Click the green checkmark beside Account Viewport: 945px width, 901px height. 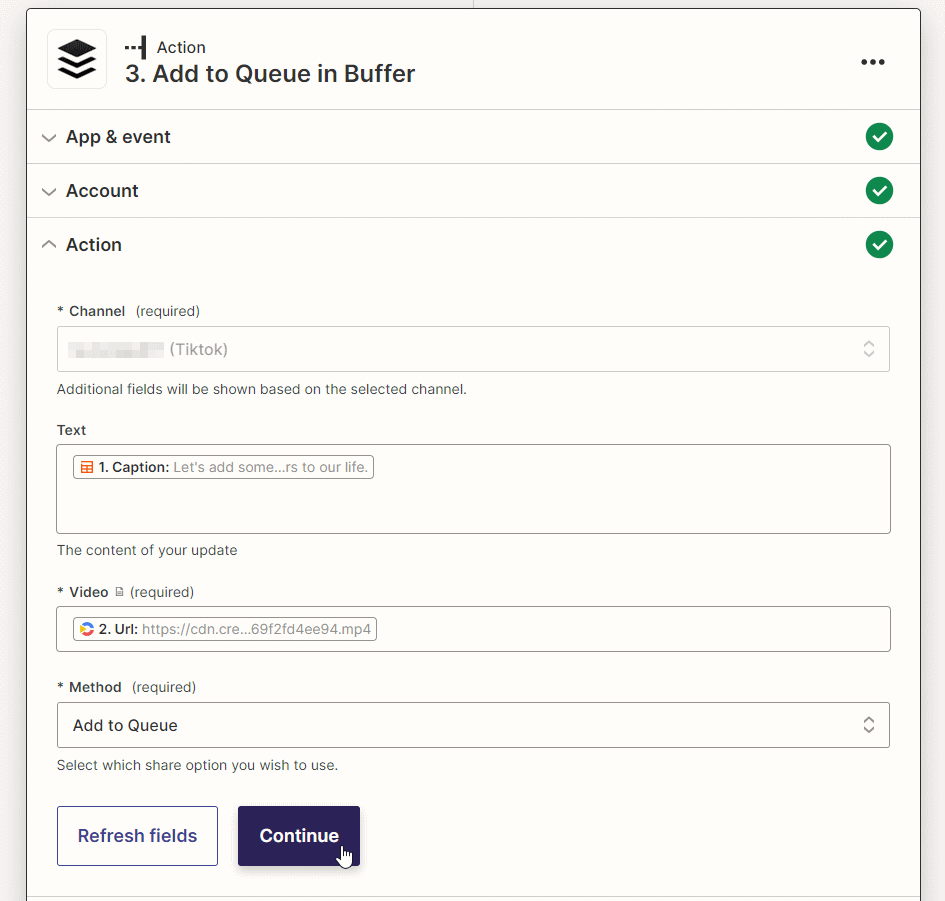click(879, 191)
